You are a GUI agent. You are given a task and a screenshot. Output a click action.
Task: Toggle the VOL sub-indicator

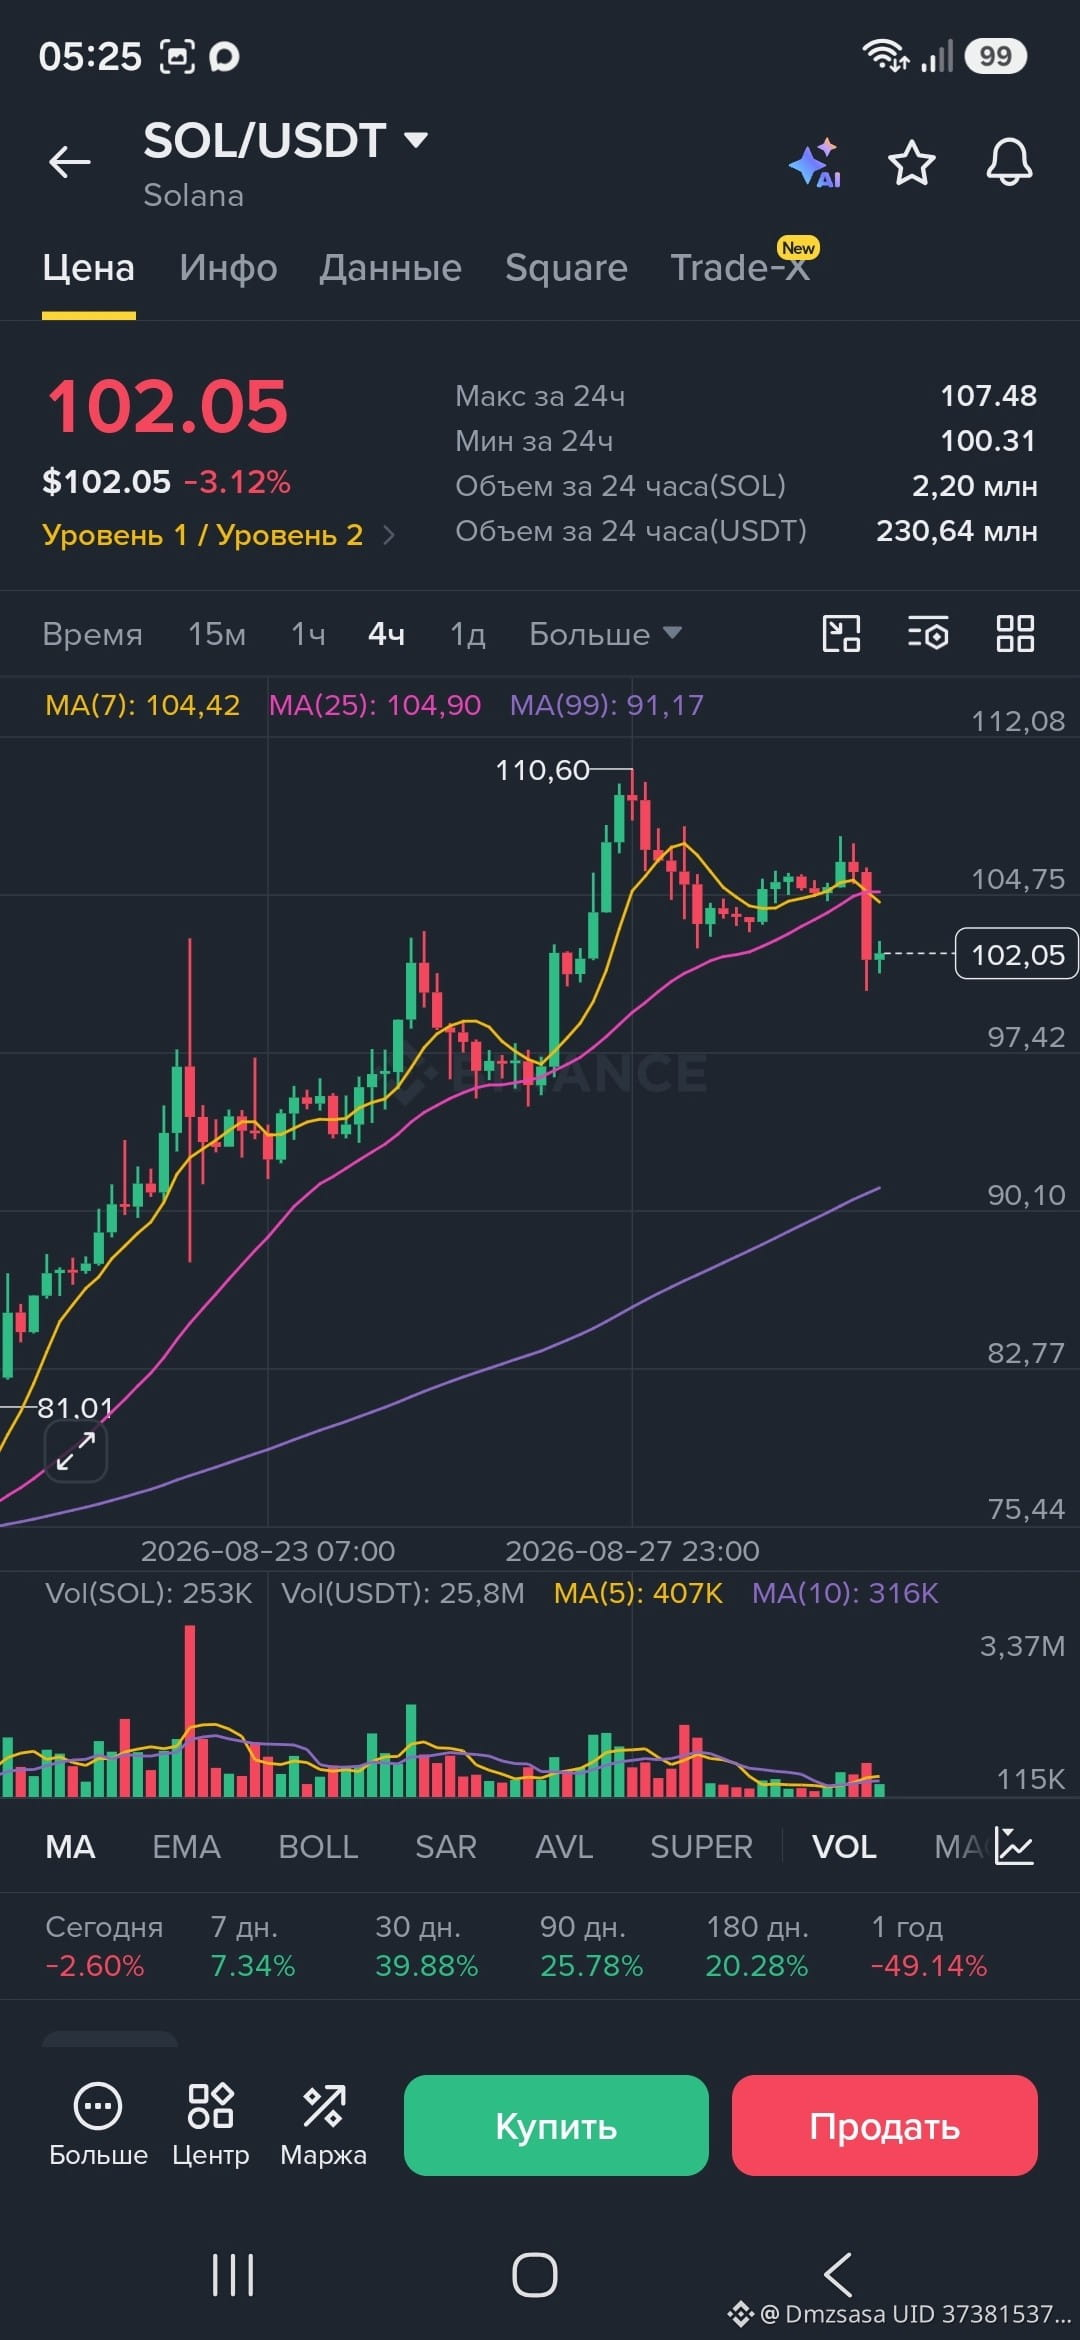844,1847
